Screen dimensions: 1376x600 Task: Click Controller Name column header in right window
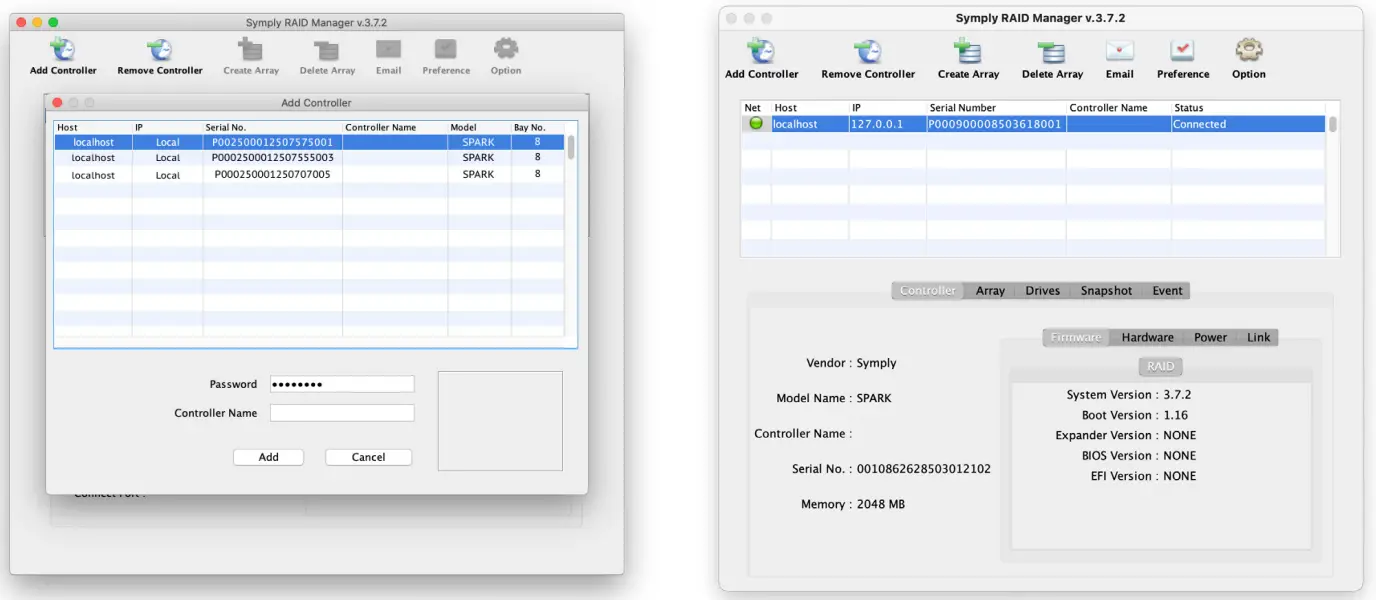pos(1118,108)
